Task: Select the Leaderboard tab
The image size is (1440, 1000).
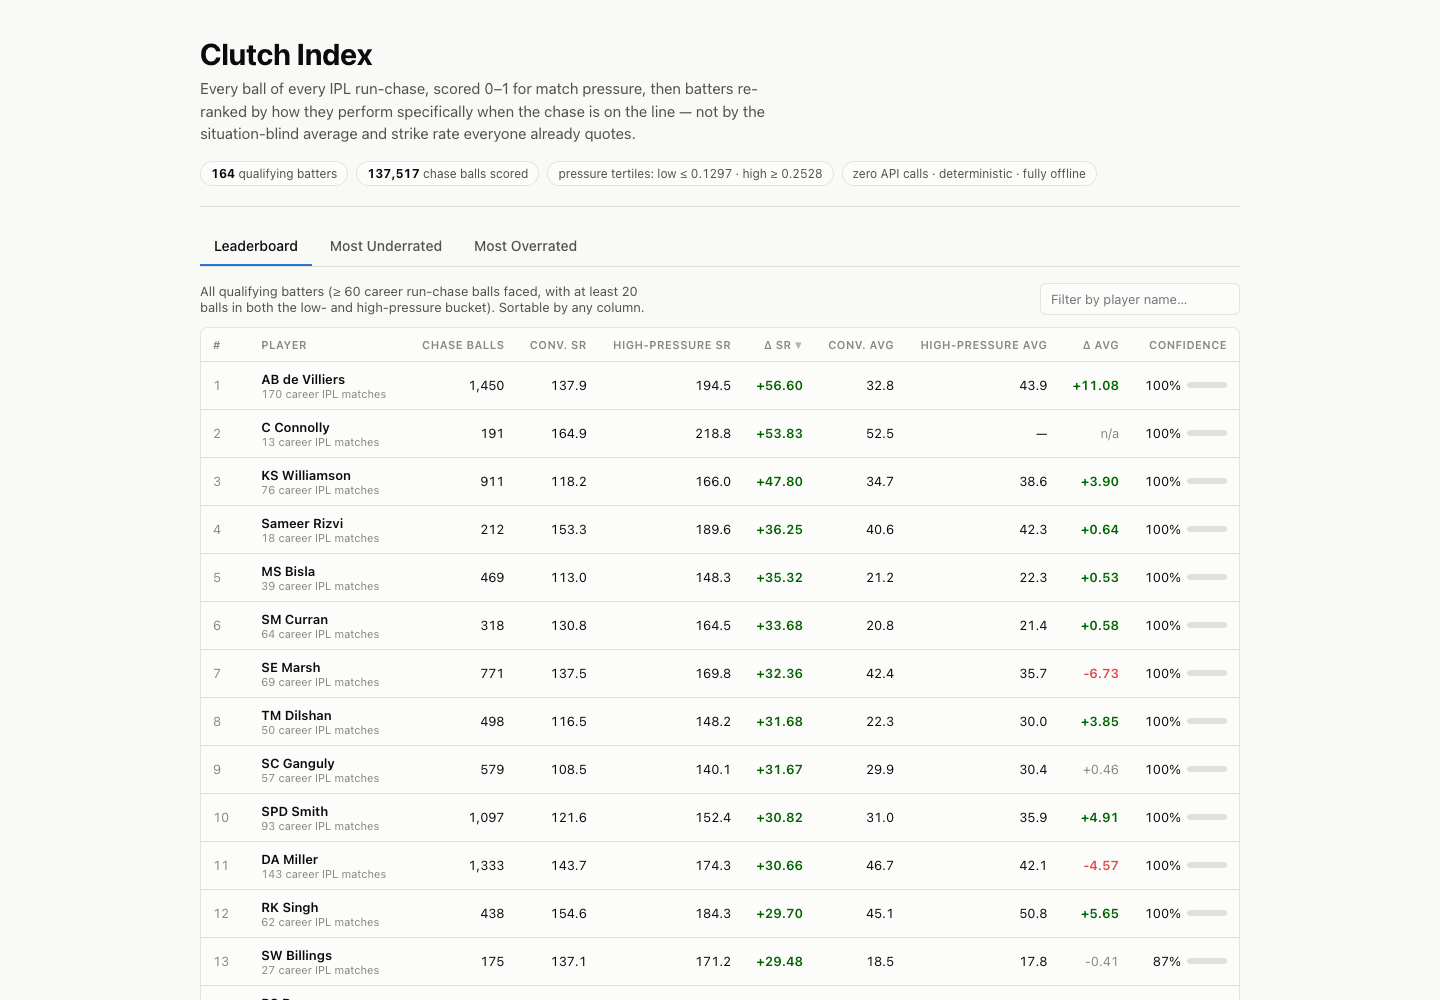Action: click(x=256, y=246)
